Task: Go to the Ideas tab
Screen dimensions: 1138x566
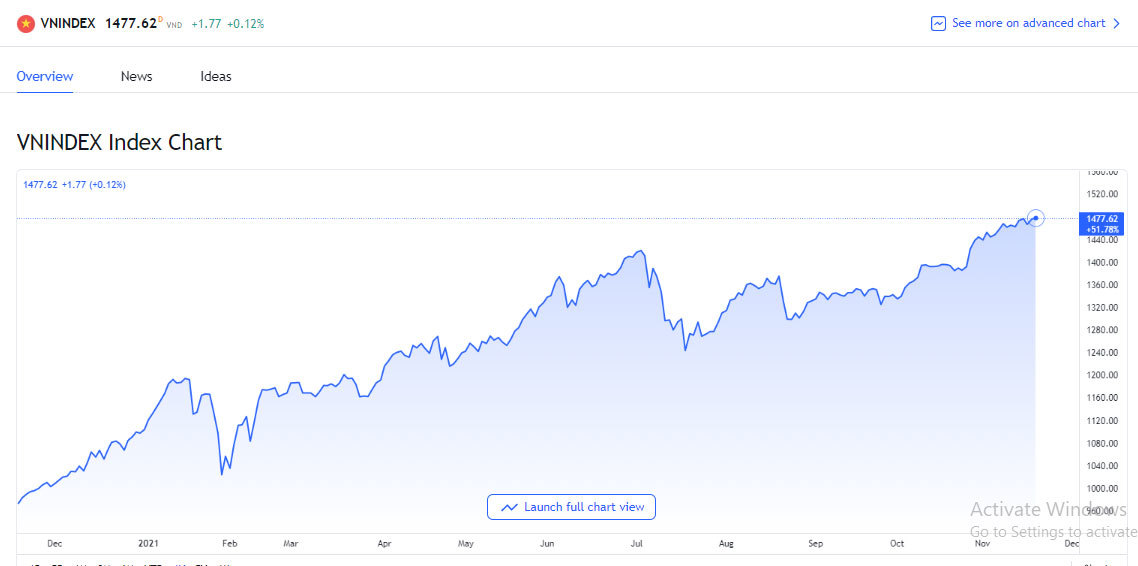Action: pyautogui.click(x=216, y=76)
